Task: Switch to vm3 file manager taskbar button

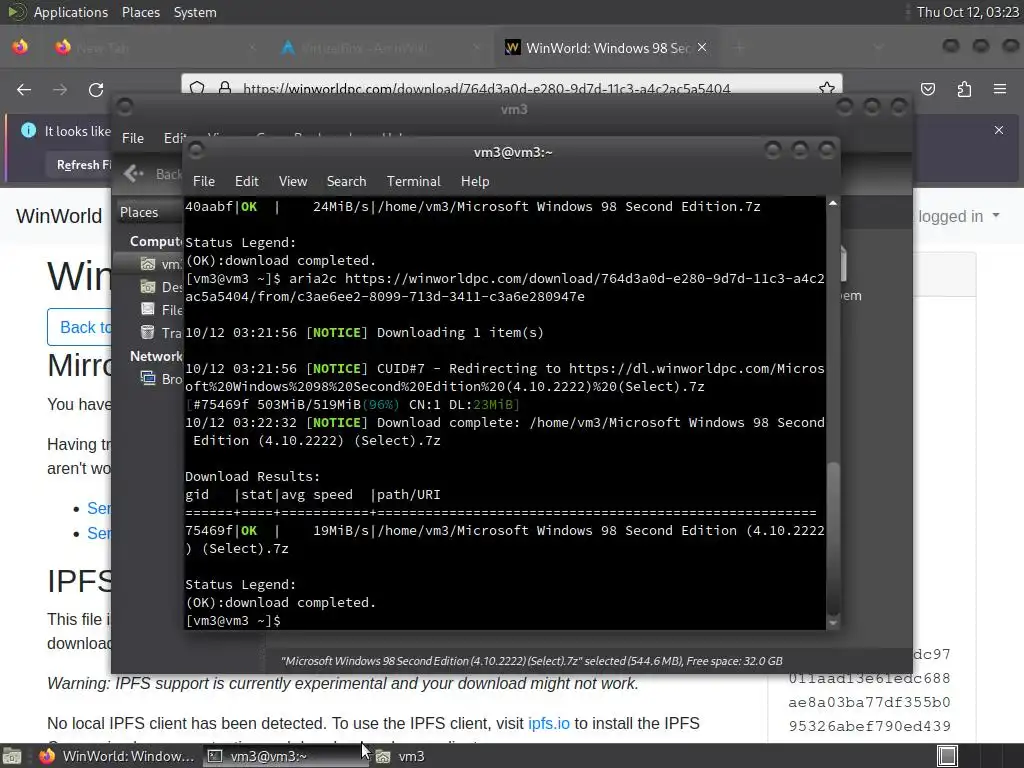Action: tap(400, 756)
